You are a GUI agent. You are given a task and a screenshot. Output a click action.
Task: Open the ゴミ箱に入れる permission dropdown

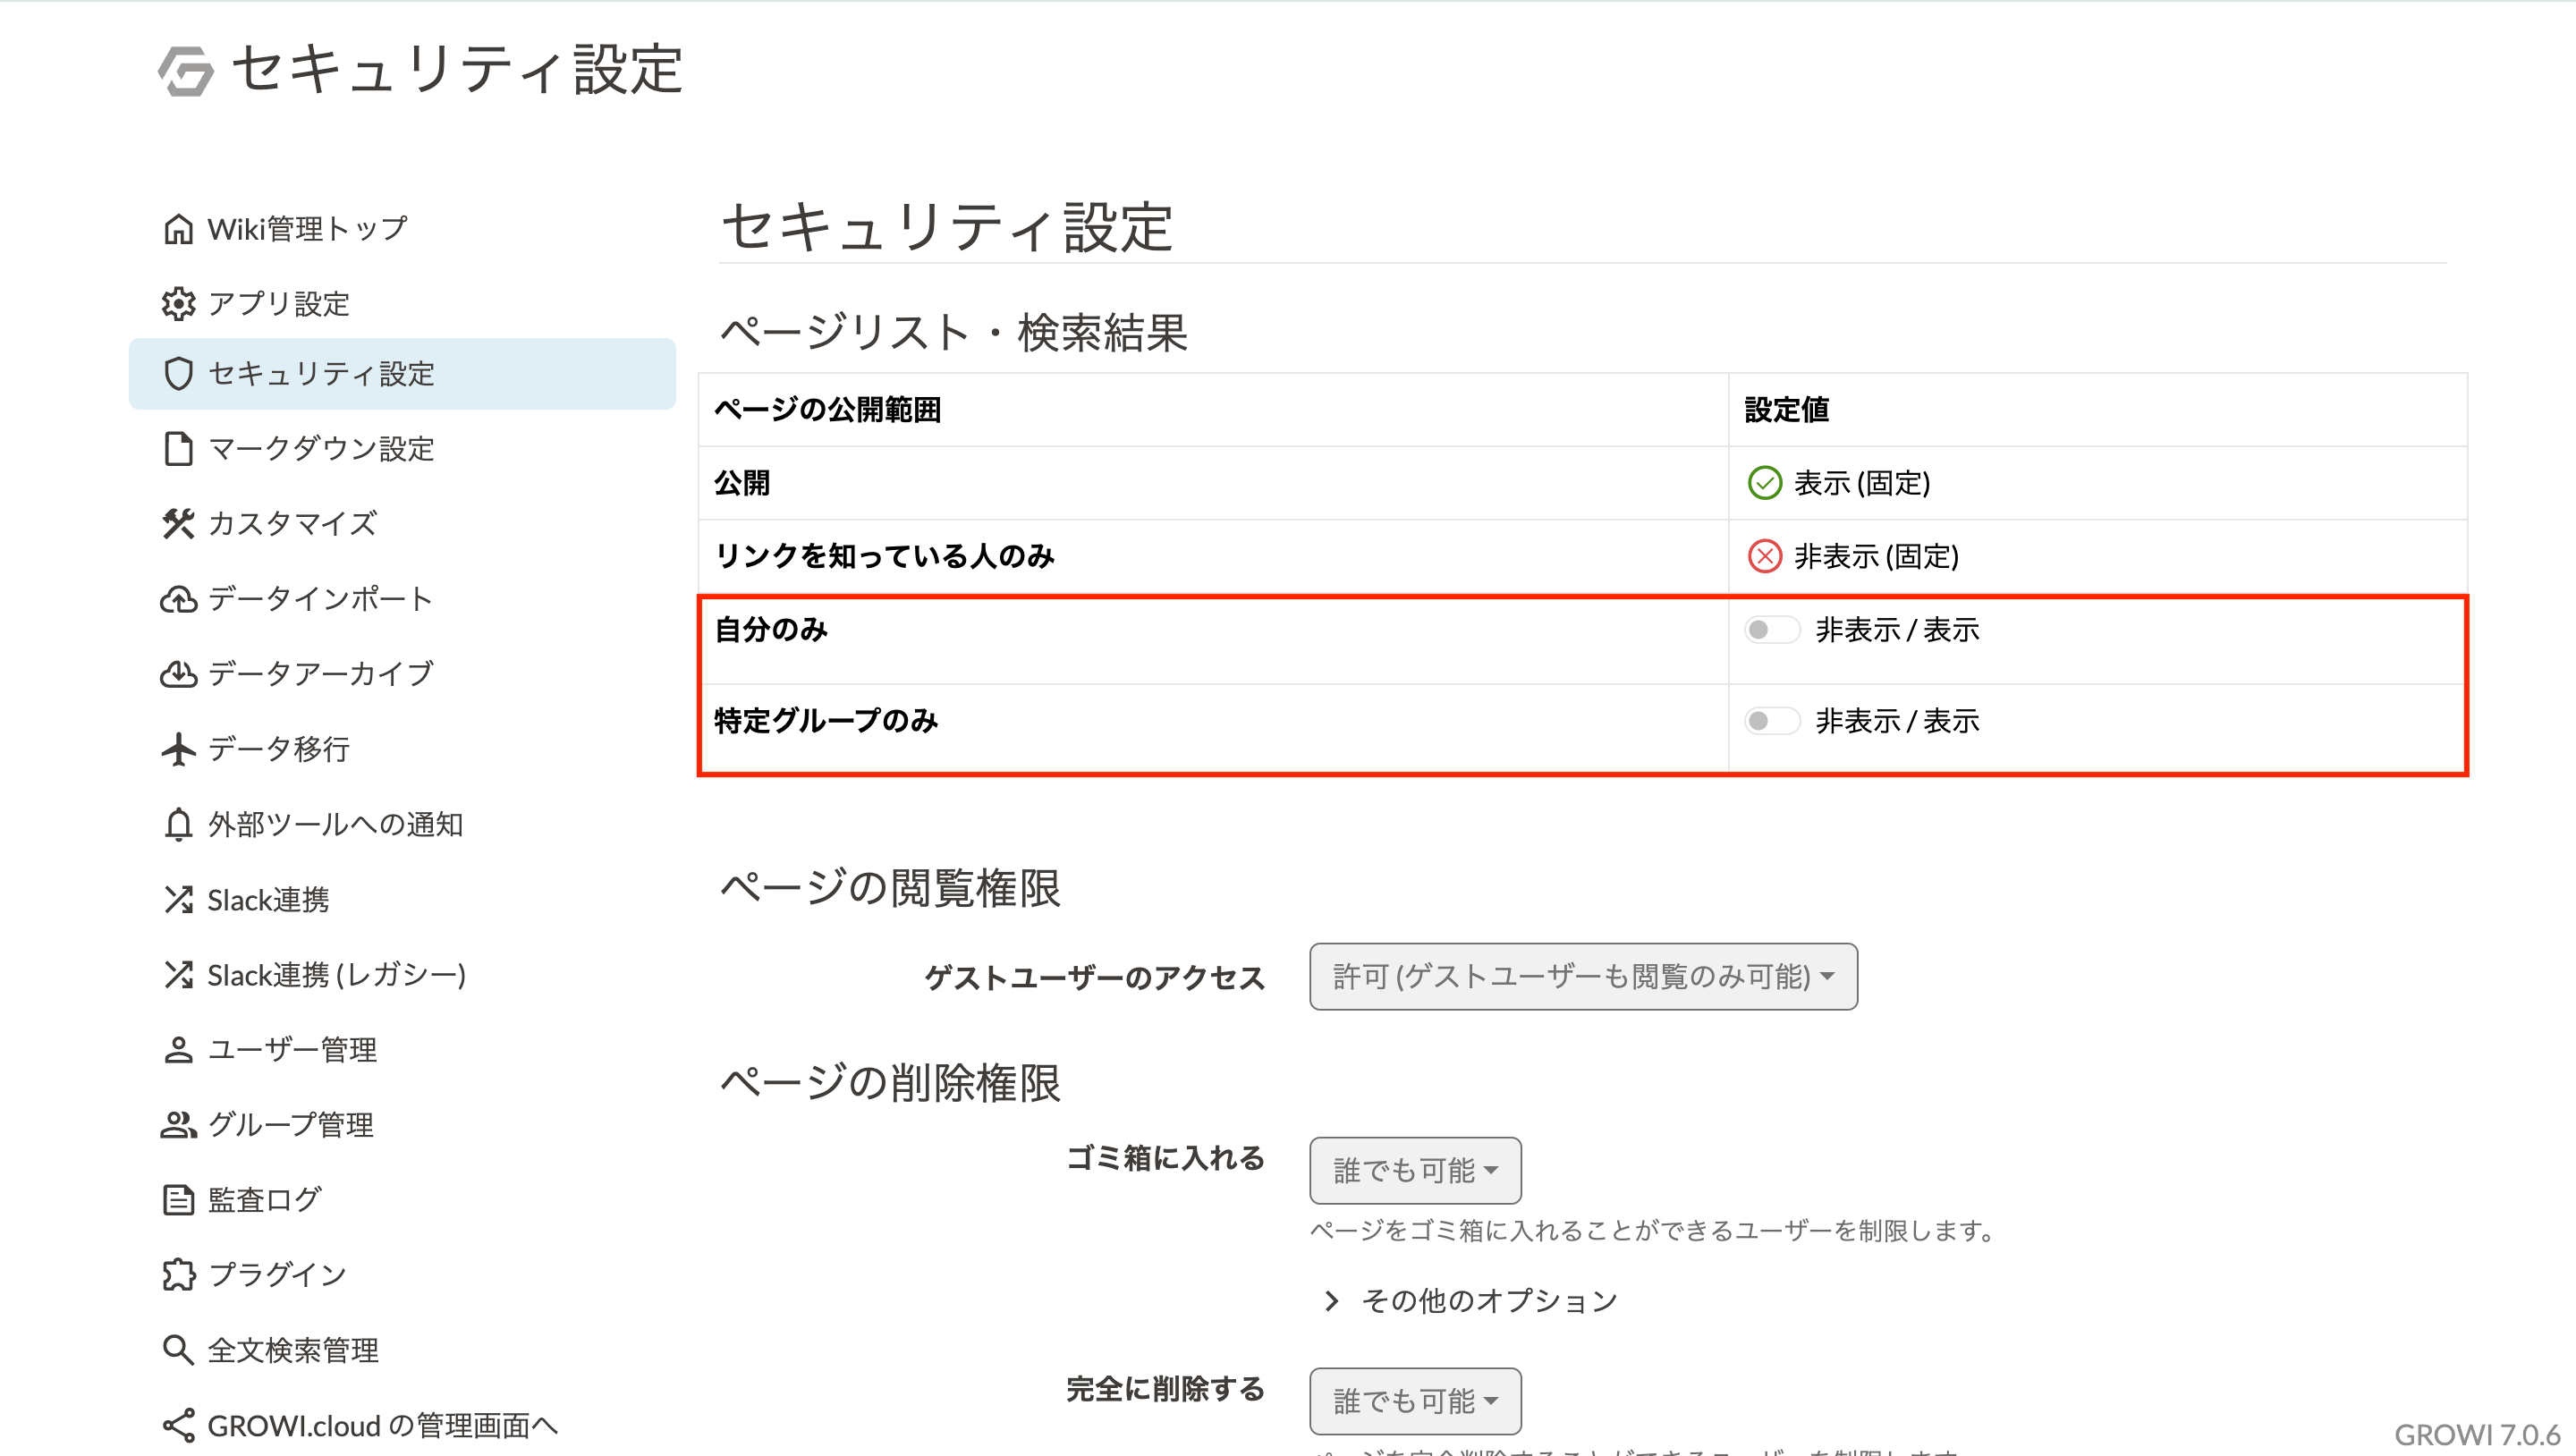coord(1415,1170)
